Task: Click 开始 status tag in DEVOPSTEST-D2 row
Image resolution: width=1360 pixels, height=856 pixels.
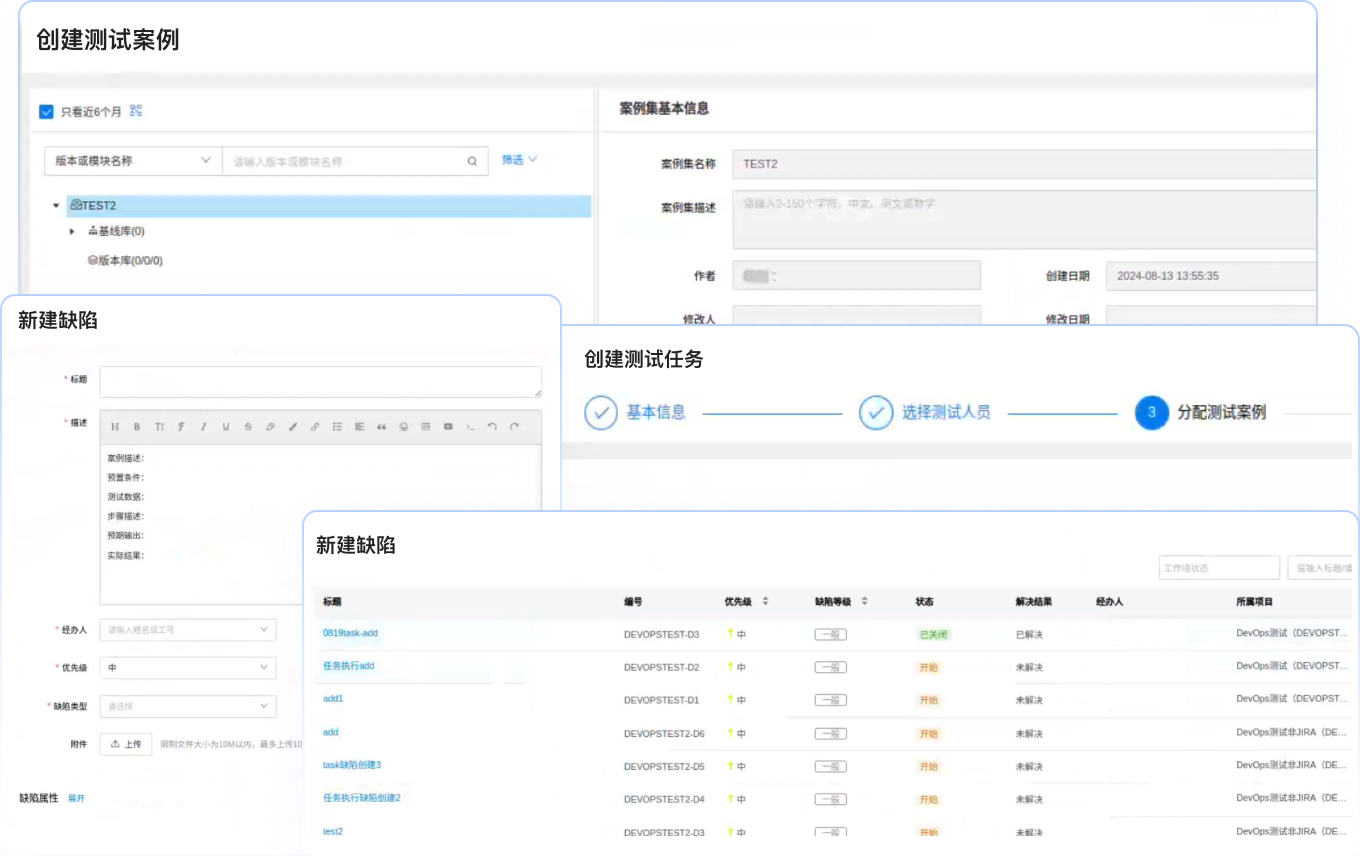Action: (x=929, y=667)
